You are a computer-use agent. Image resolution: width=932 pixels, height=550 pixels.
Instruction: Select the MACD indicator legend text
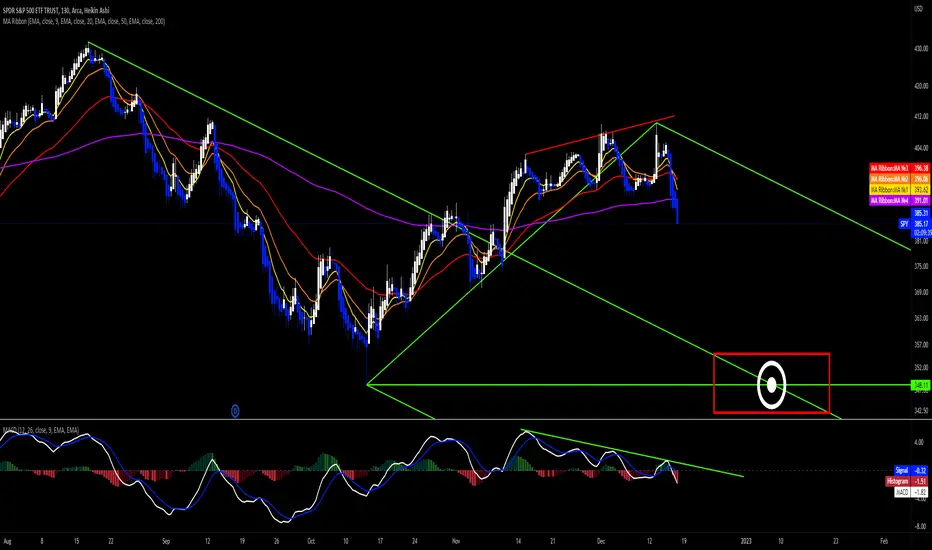[x=40, y=430]
